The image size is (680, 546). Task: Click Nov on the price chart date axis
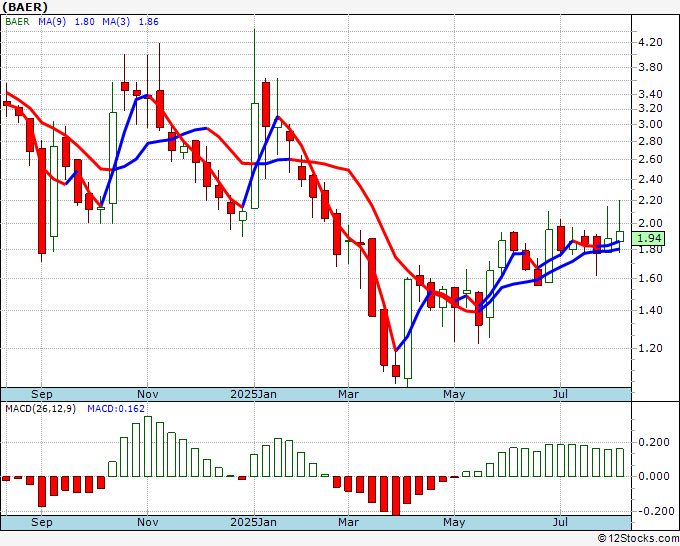pos(147,395)
